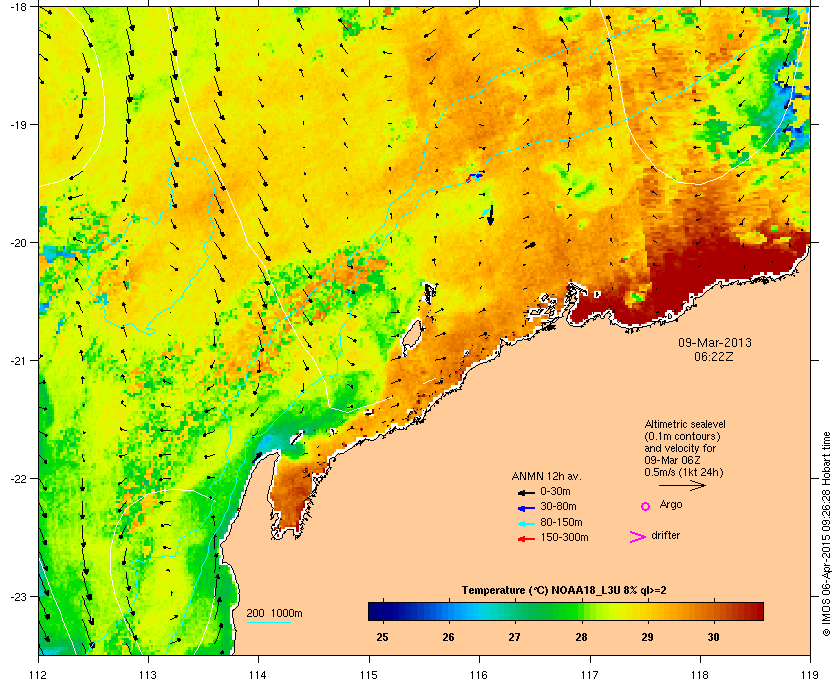Click the latitude axis label -22

[18, 479]
